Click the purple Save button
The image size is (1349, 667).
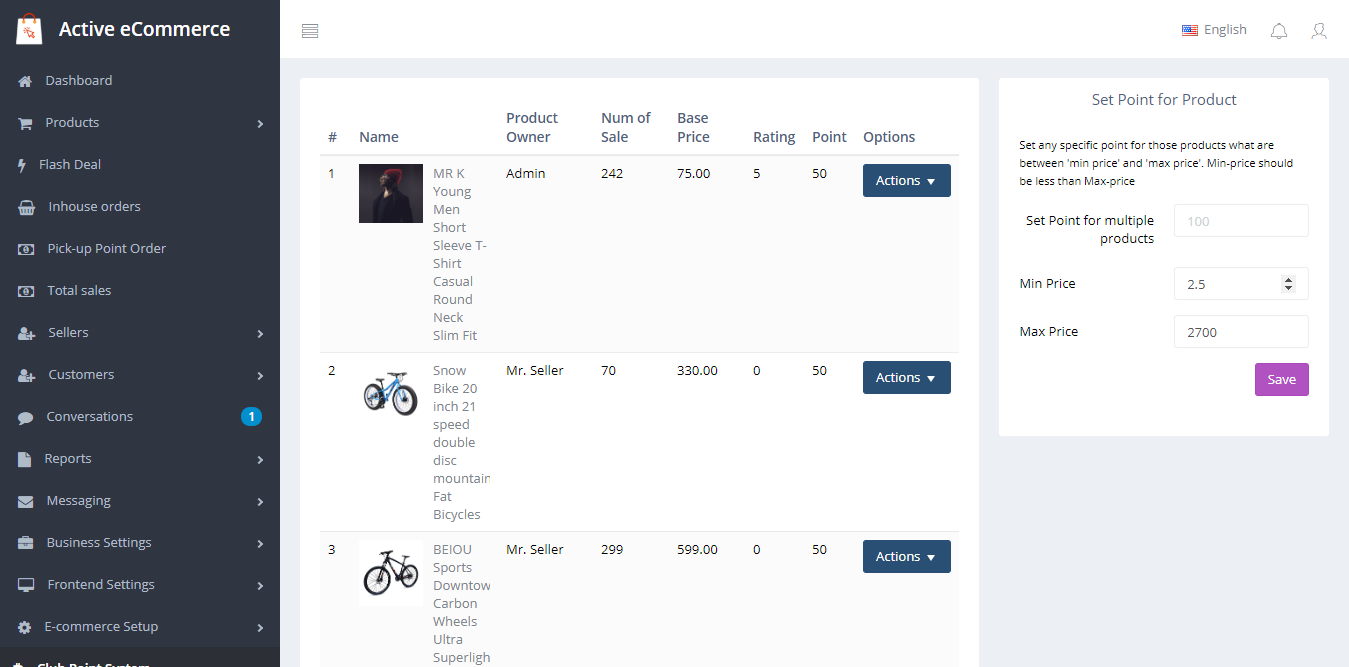[1281, 380]
